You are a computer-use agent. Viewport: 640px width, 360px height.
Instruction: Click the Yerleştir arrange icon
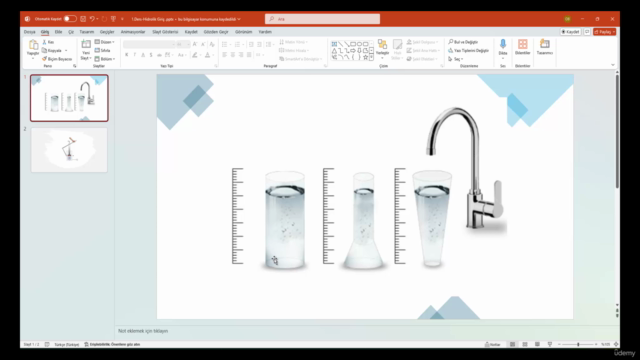pyautogui.click(x=382, y=44)
